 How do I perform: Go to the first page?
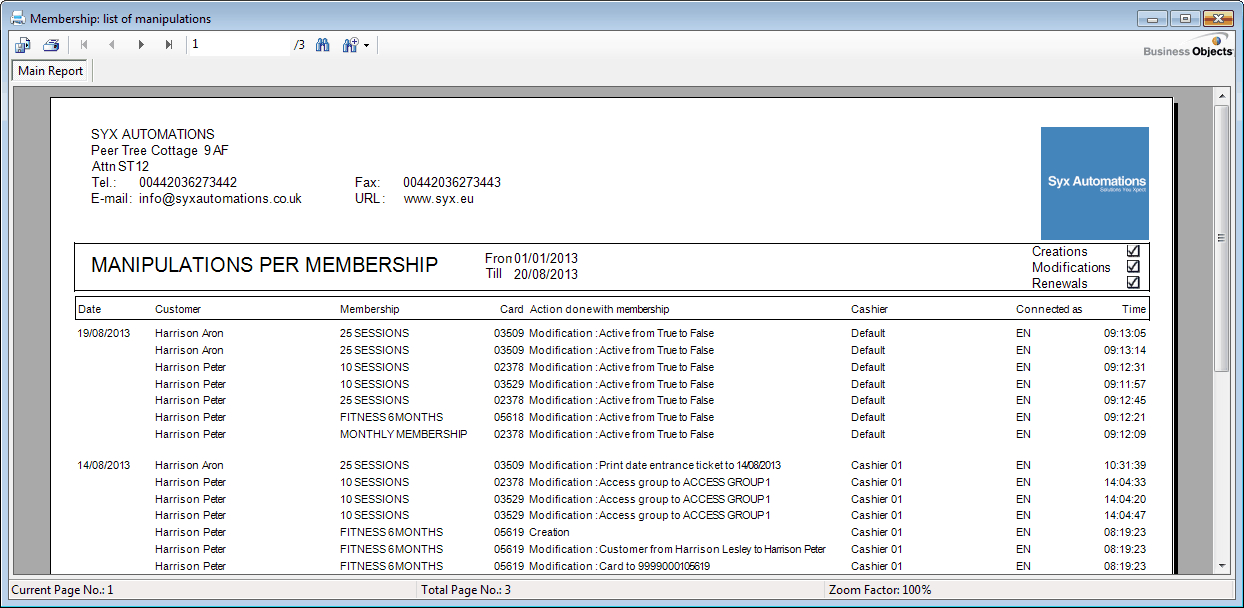(84, 45)
